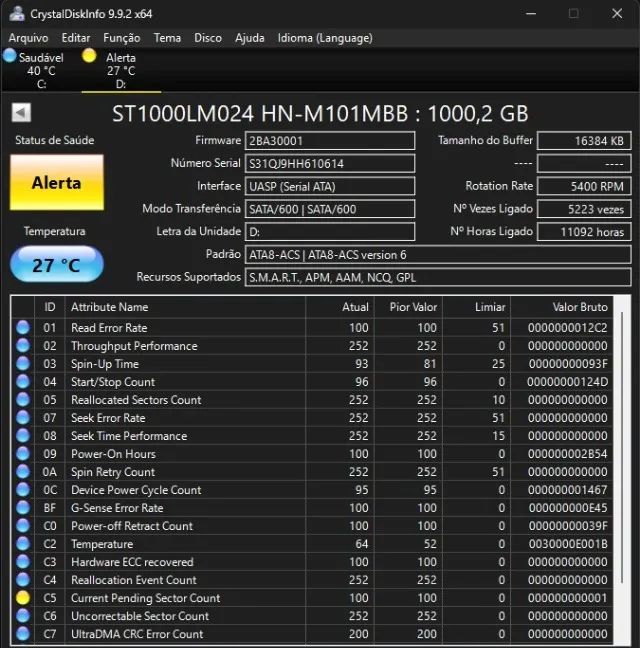Click status orb of Hardware ECC recovered row
The width and height of the screenshot is (640, 648).
(x=23, y=562)
